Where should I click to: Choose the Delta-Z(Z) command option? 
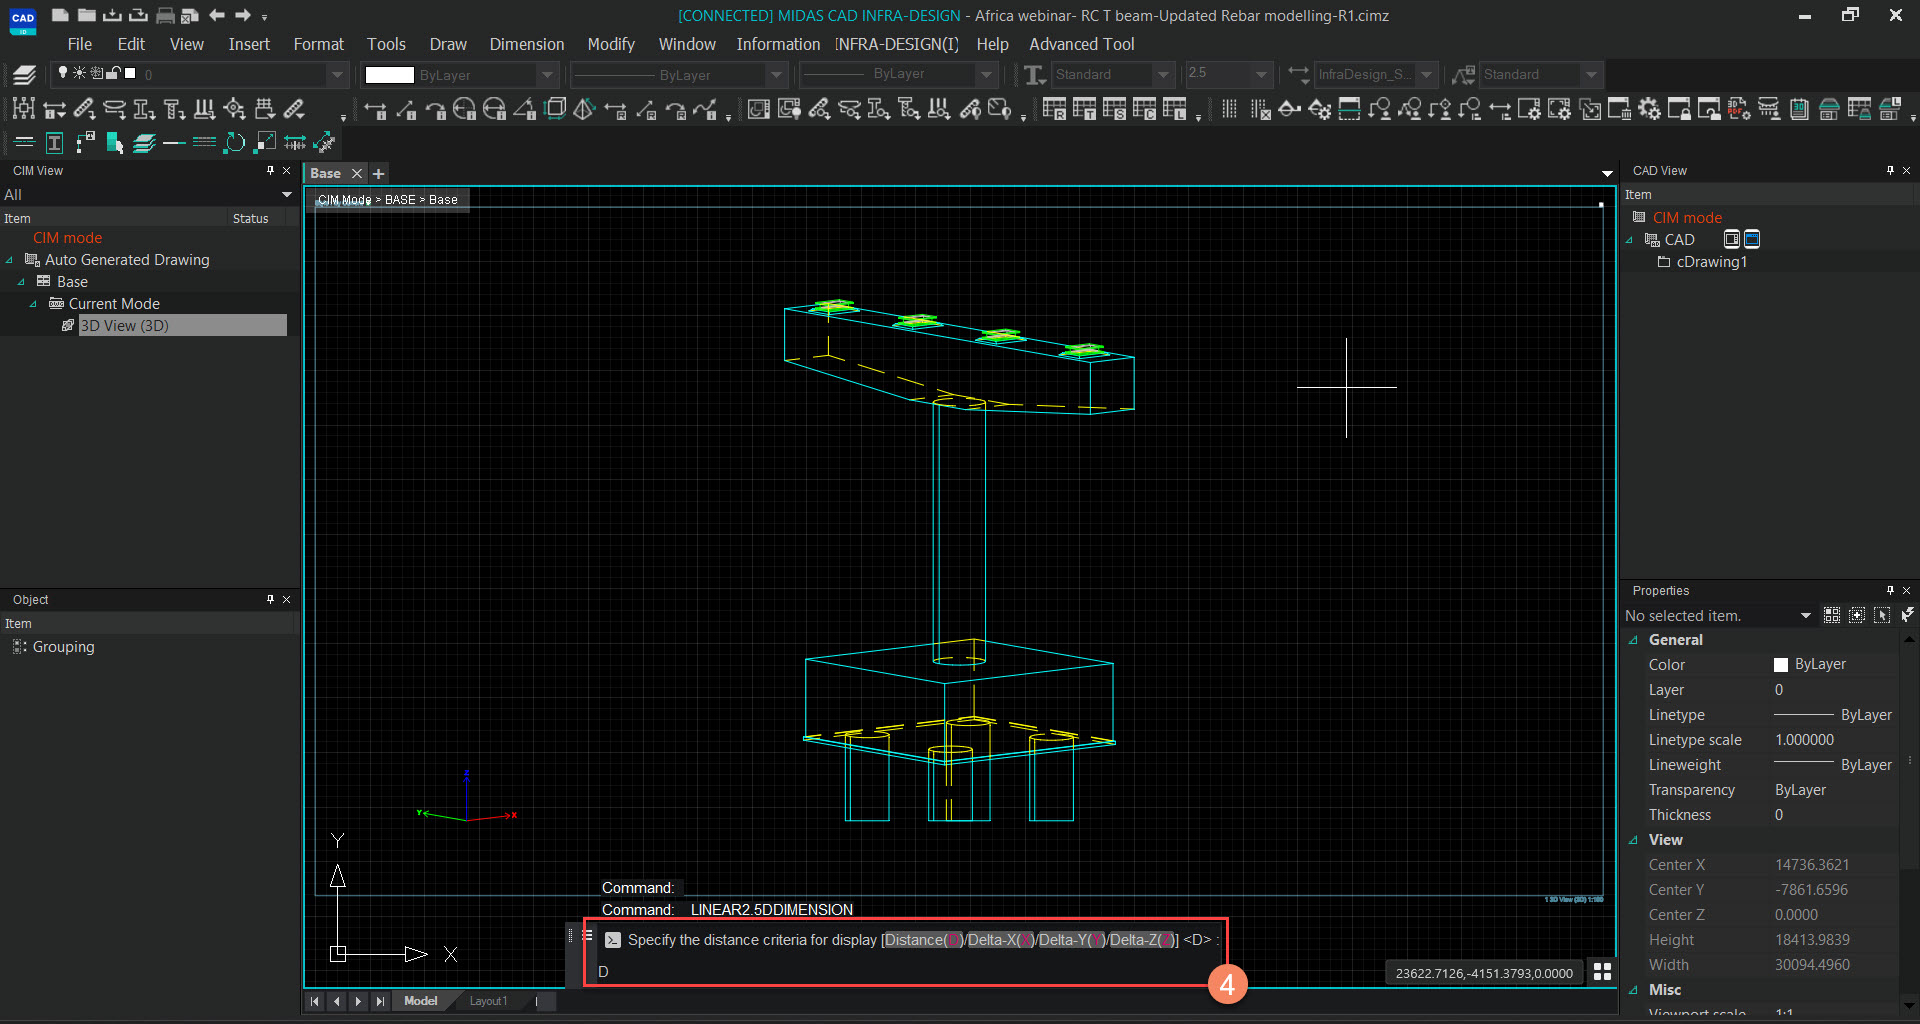pos(1142,940)
